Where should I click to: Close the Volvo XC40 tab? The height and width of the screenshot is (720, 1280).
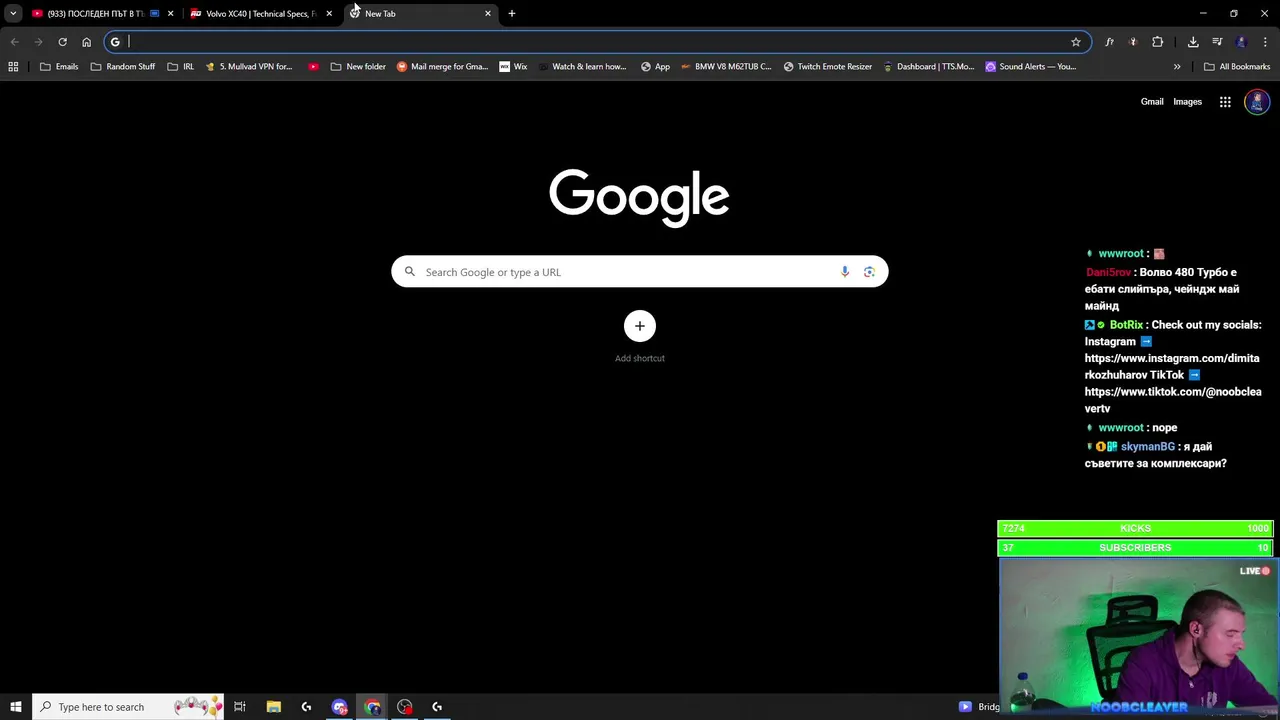point(329,14)
